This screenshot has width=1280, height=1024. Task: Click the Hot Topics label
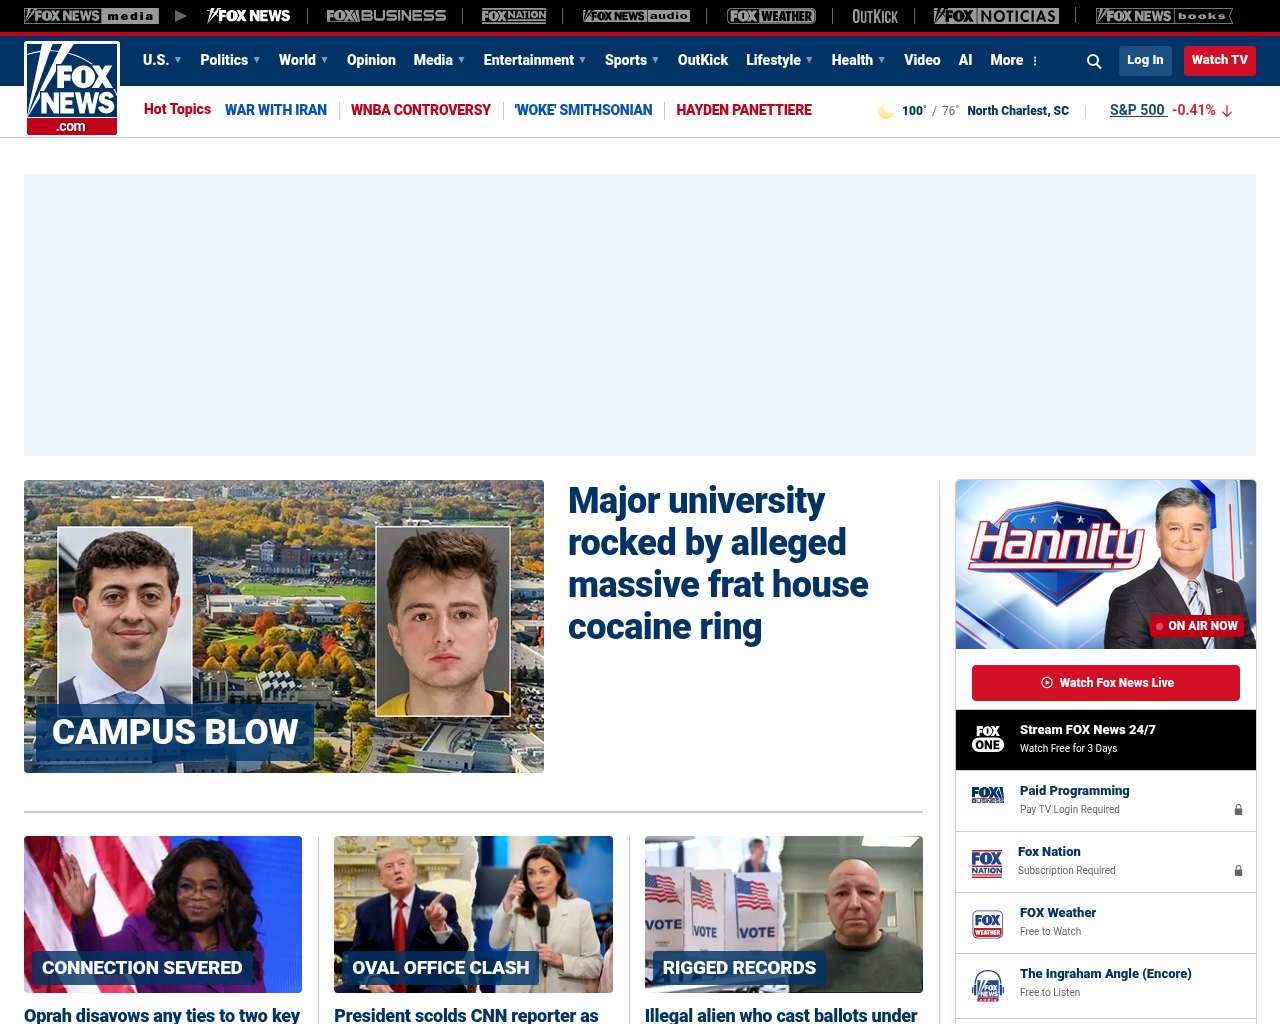(177, 109)
